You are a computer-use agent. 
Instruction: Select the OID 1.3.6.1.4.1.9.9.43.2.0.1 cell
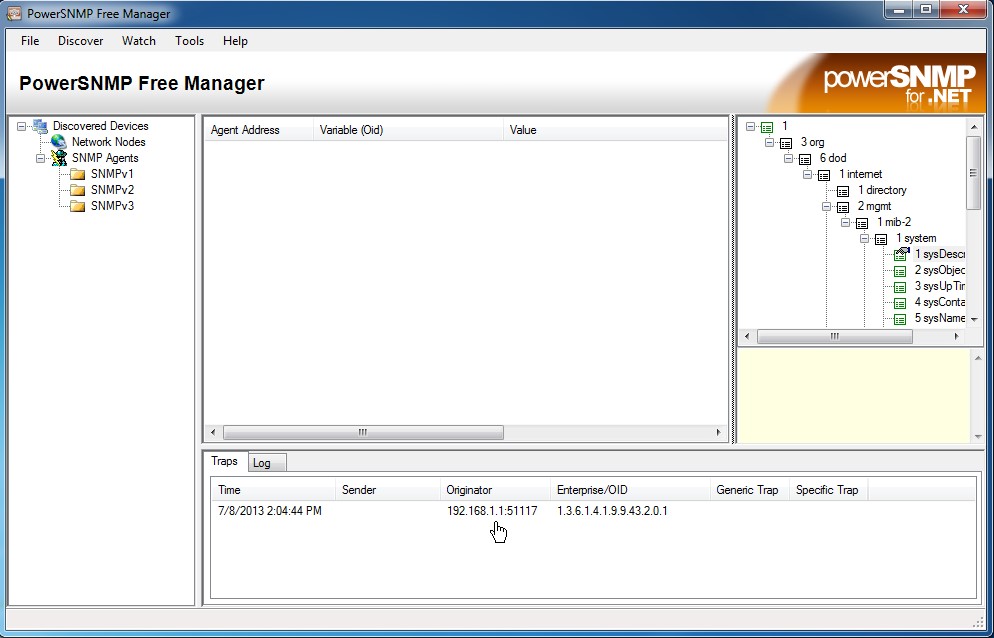(612, 511)
